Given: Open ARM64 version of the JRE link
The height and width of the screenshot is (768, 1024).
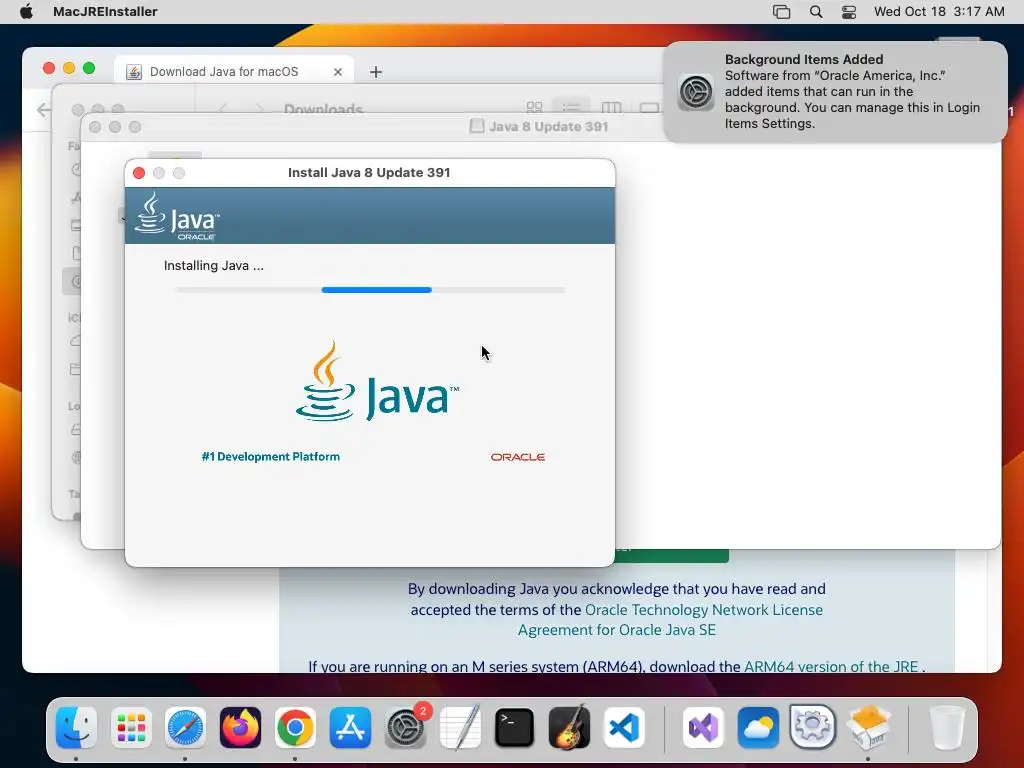Looking at the screenshot, I should [831, 666].
